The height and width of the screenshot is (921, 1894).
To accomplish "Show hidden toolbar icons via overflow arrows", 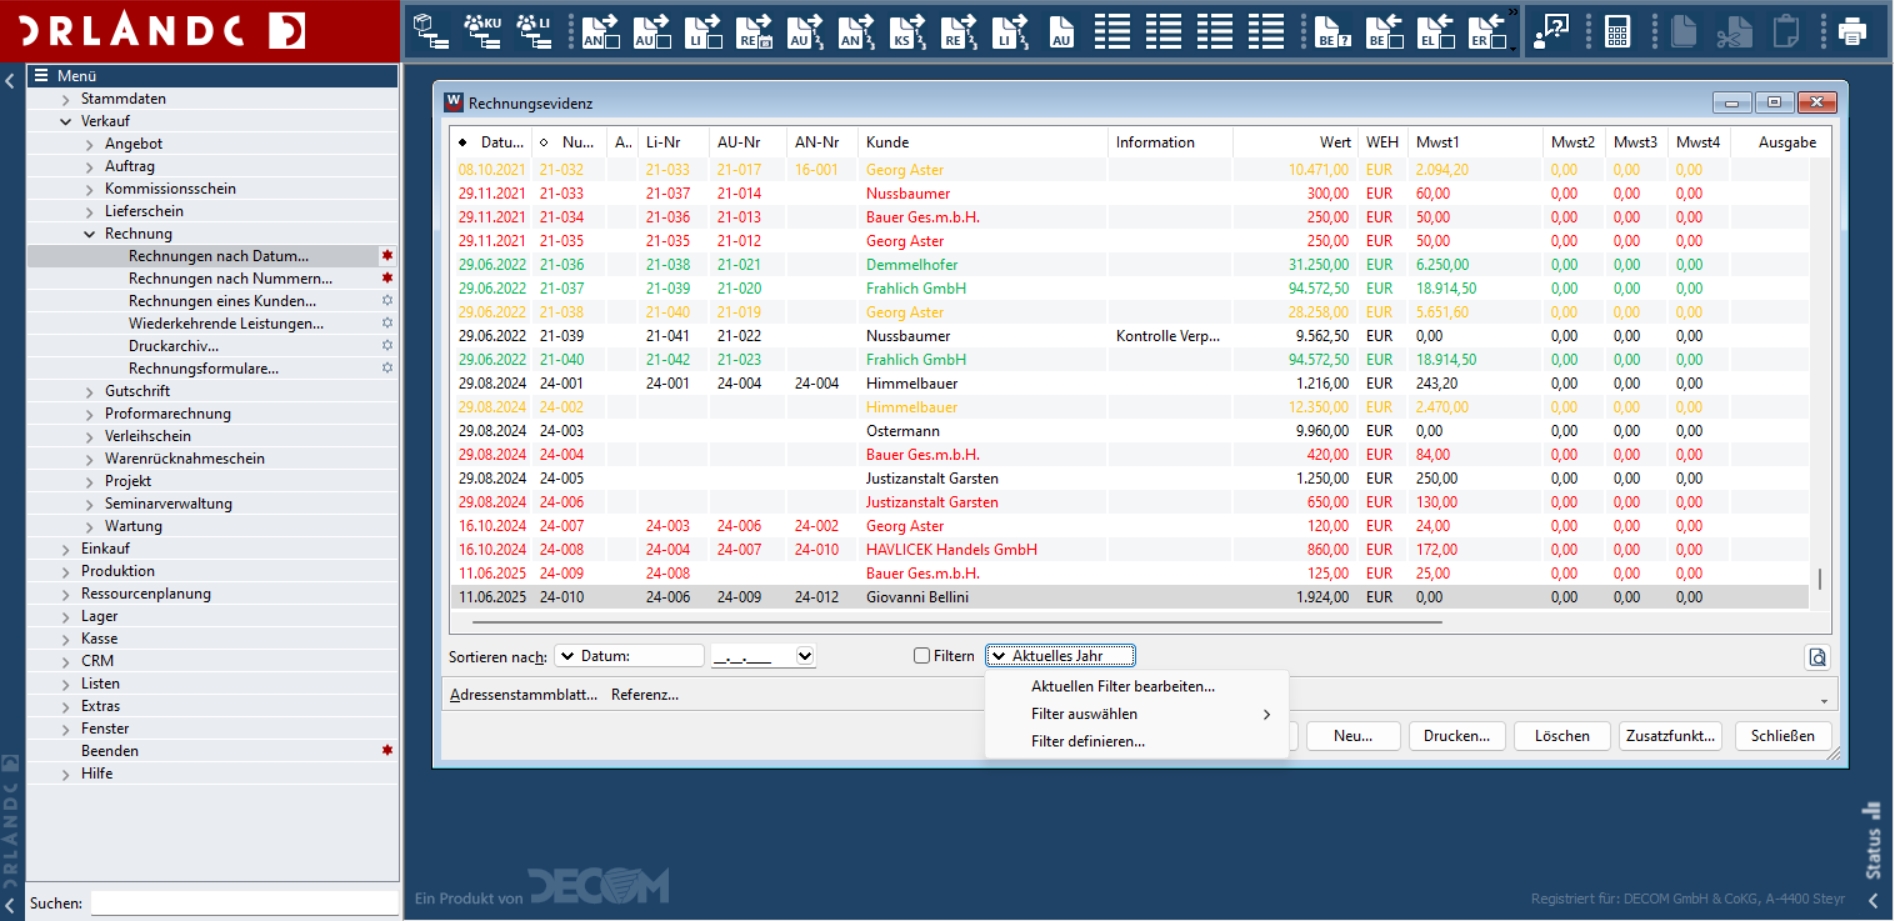I will point(1513,12).
